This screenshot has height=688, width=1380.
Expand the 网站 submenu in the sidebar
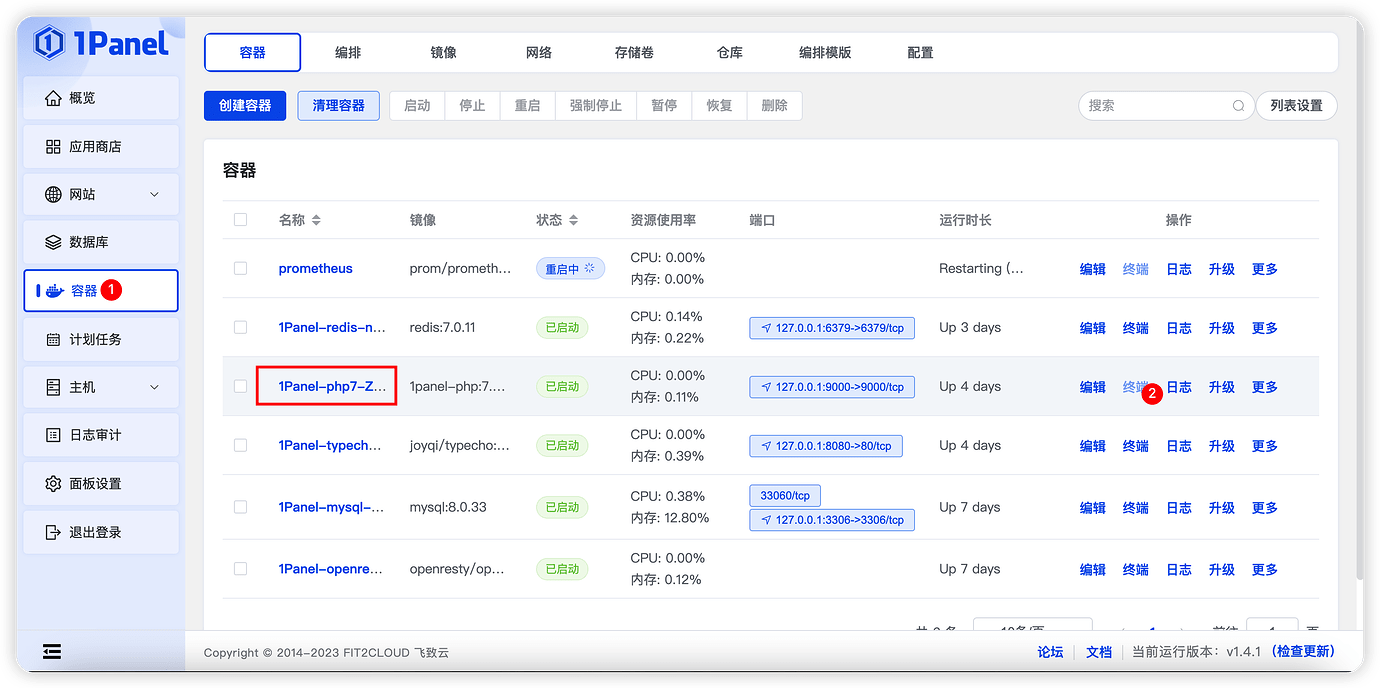coord(100,194)
